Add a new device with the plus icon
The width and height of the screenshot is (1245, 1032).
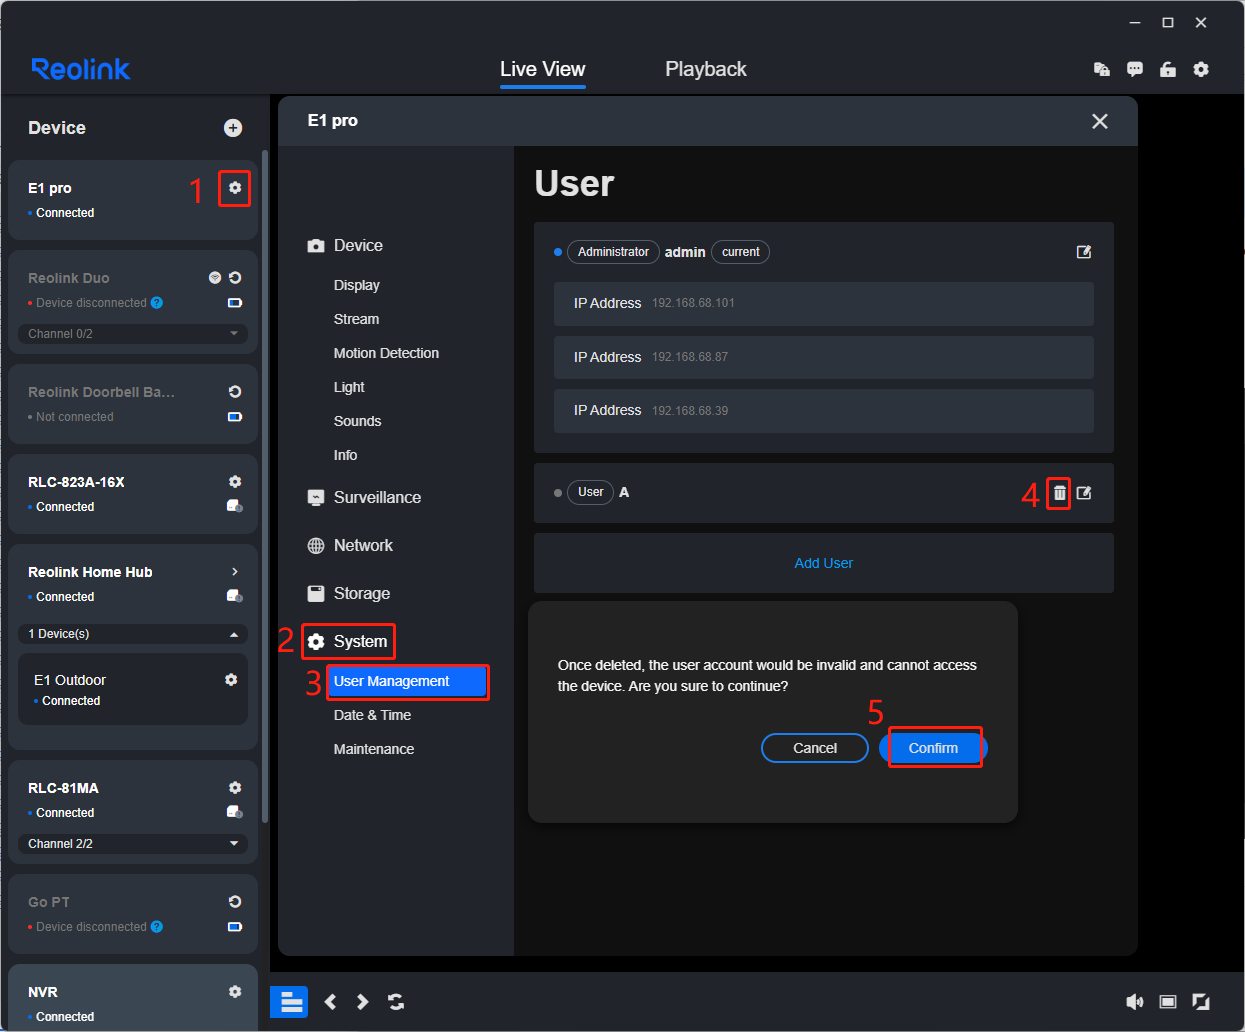[233, 128]
